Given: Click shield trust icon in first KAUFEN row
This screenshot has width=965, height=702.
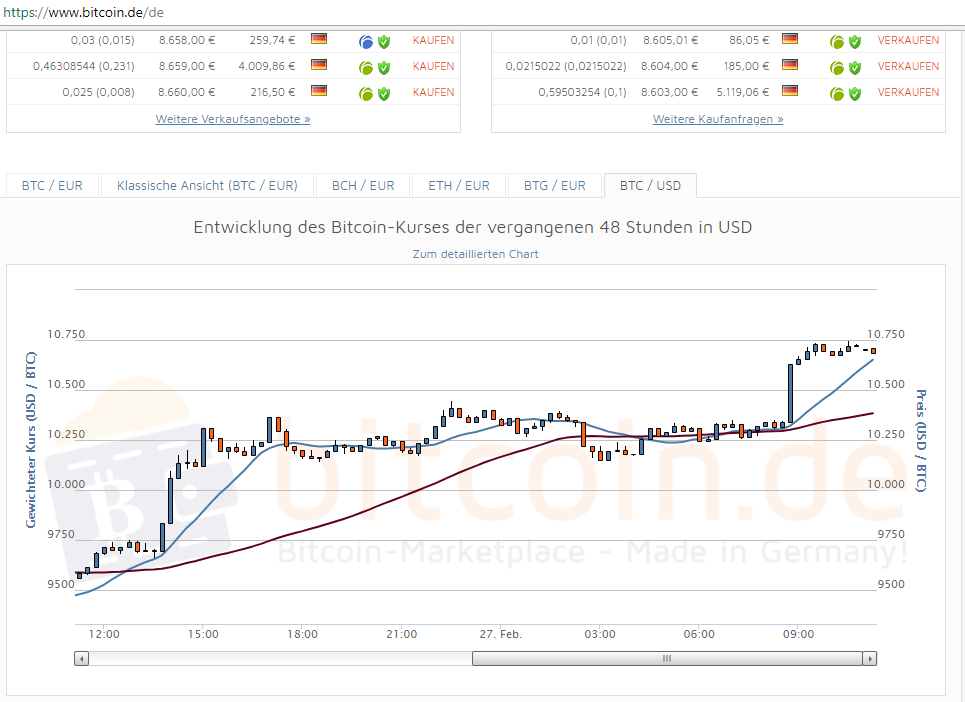Looking at the screenshot, I should (384, 40).
